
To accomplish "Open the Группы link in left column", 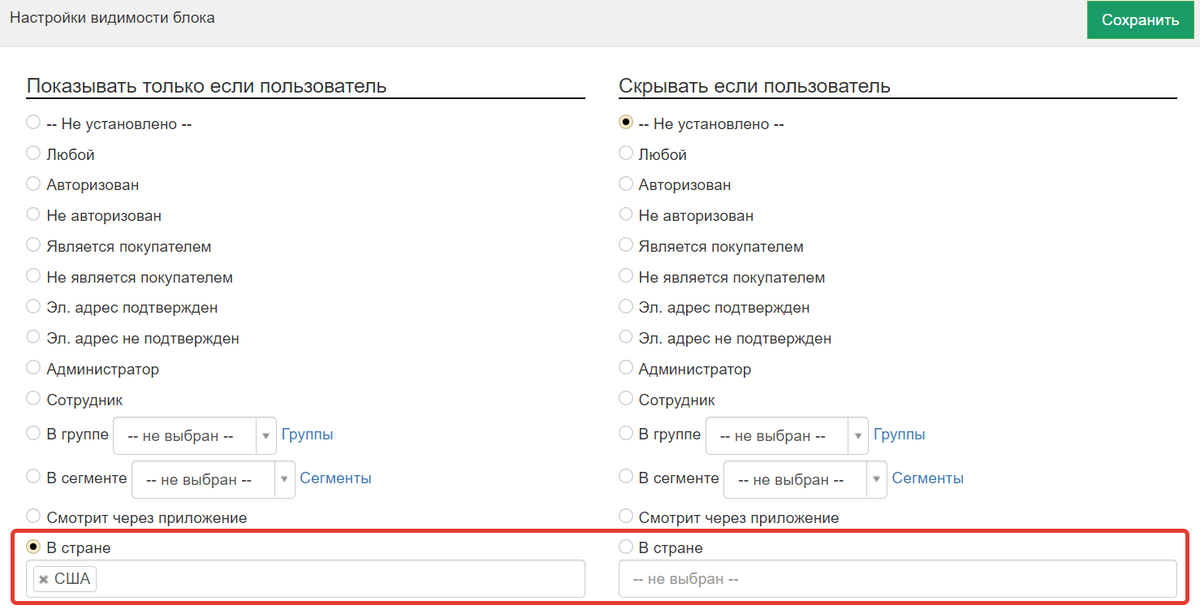I will coord(307,434).
